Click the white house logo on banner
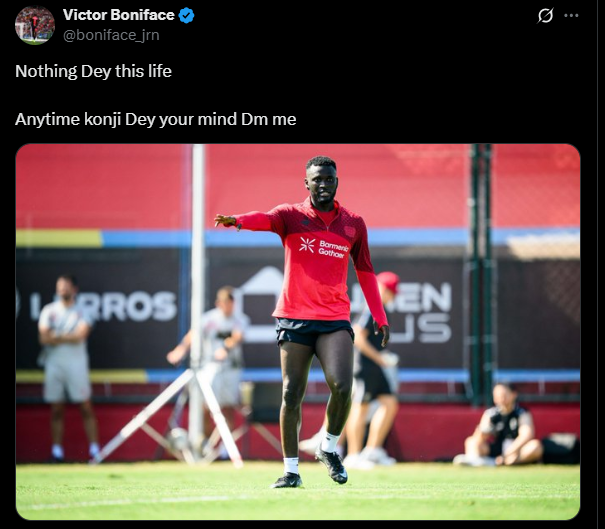The width and height of the screenshot is (605, 529). (260, 304)
